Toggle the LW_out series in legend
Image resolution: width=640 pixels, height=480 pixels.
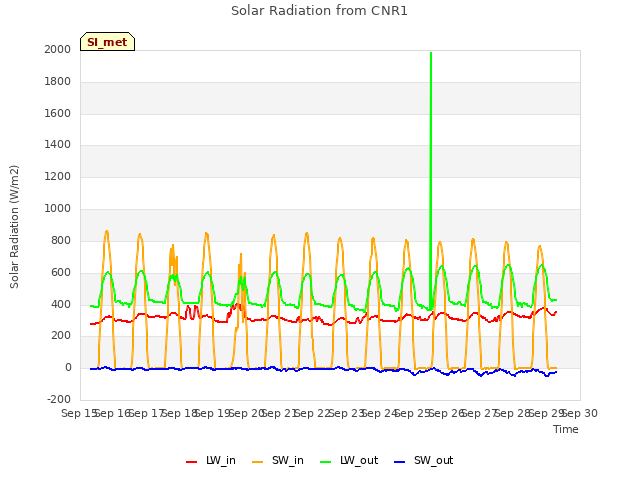[x=349, y=461]
